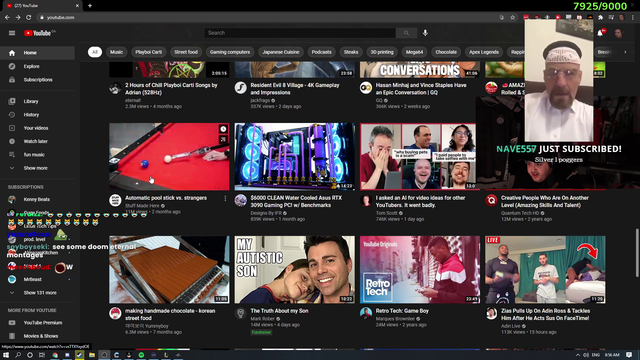Viewport: 640px width, 360px height.
Task: Open the hamburger guide menu
Action: pos(12,33)
